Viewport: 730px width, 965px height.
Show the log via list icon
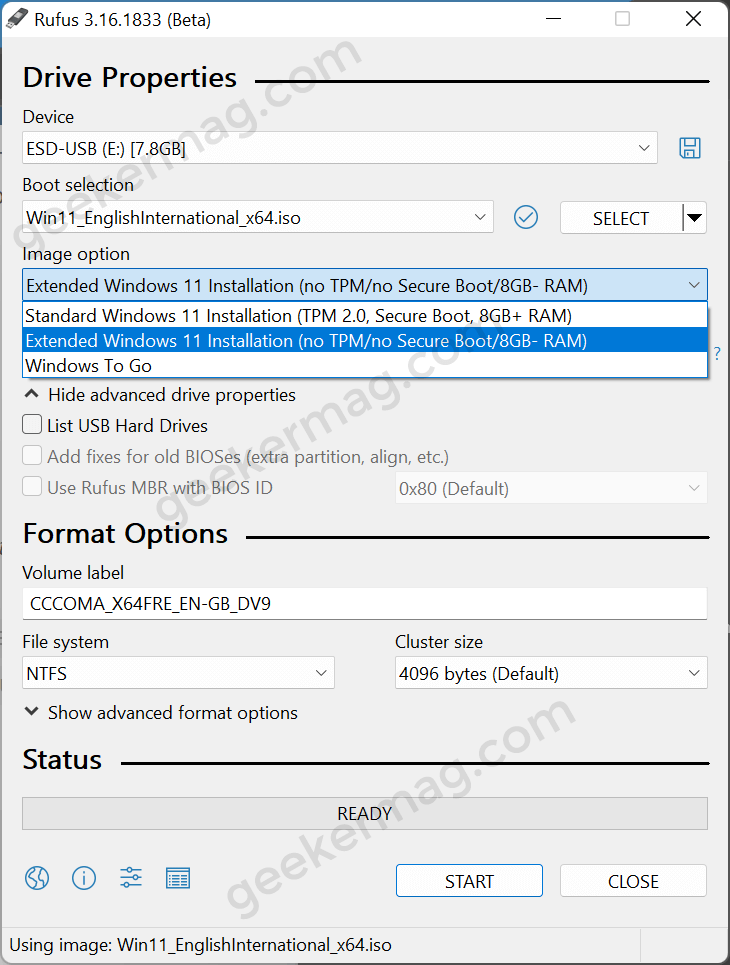click(178, 878)
